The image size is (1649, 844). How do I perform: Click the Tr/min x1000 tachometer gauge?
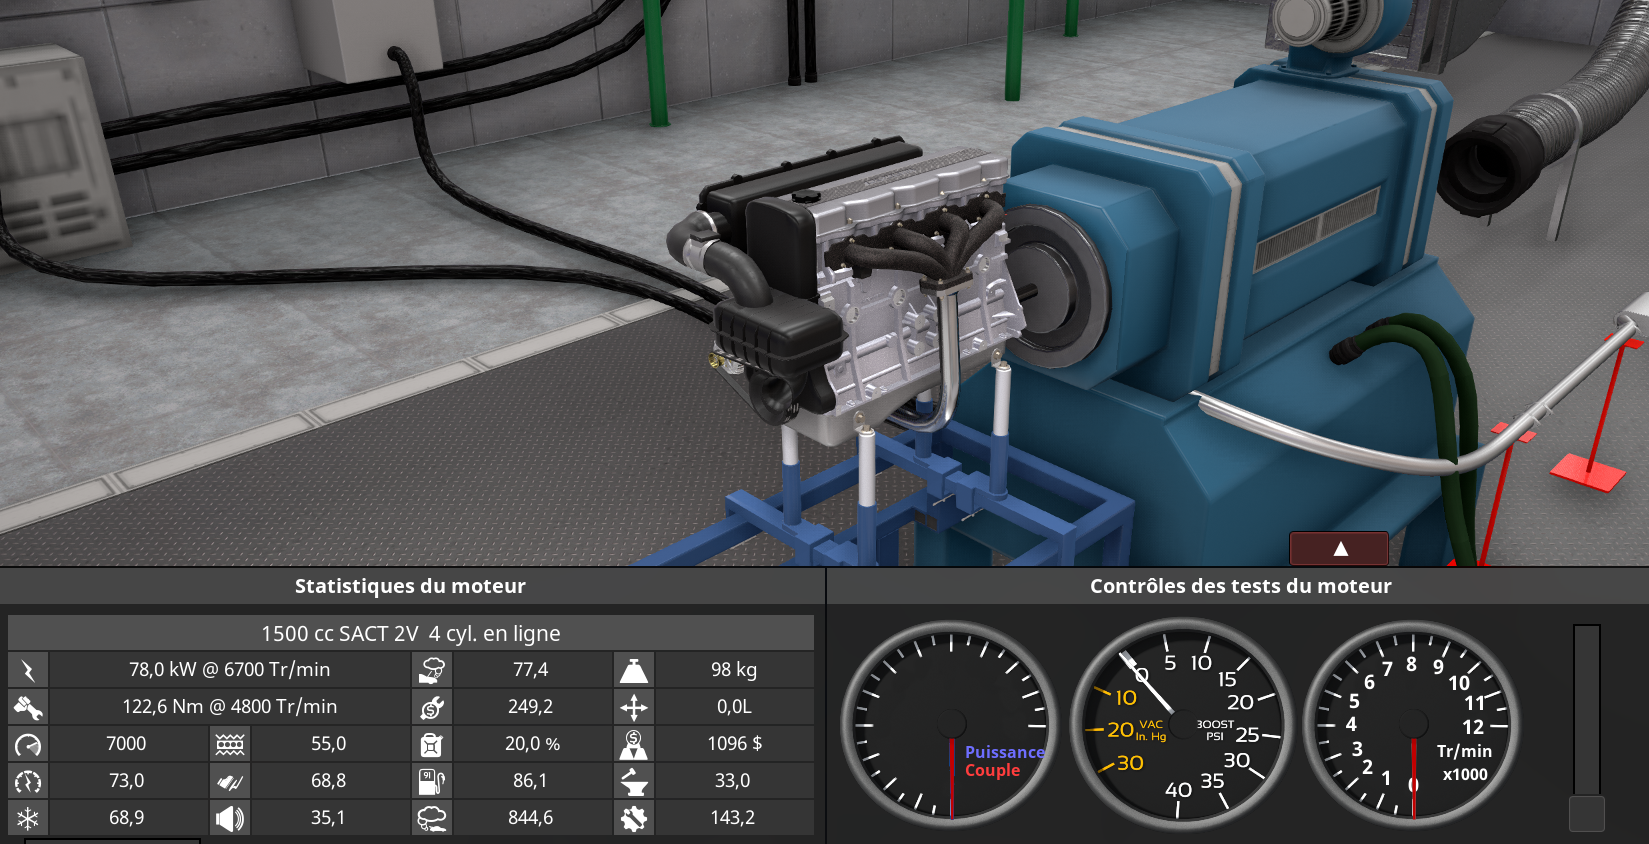pyautogui.click(x=1411, y=723)
